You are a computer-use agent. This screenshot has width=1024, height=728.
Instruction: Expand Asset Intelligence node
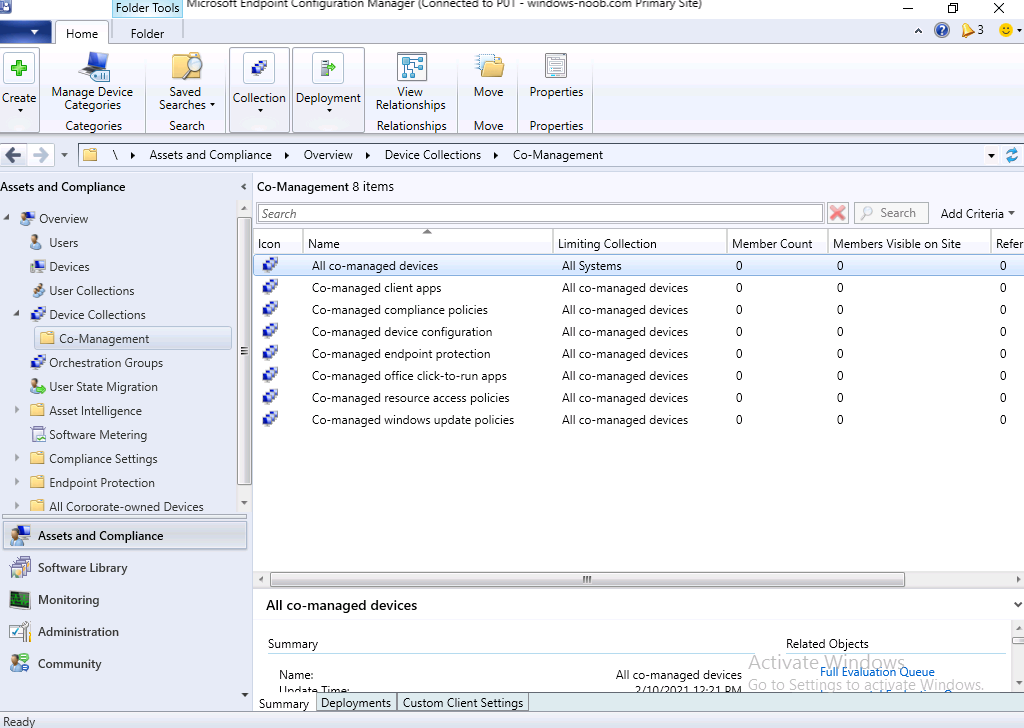(x=17, y=410)
